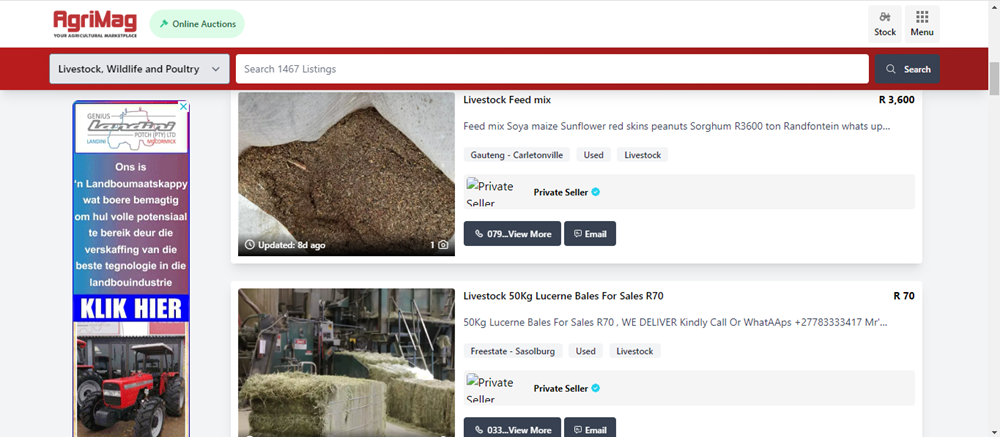
Task: Click Private Seller name on Lucerne listing
Action: [x=561, y=388]
